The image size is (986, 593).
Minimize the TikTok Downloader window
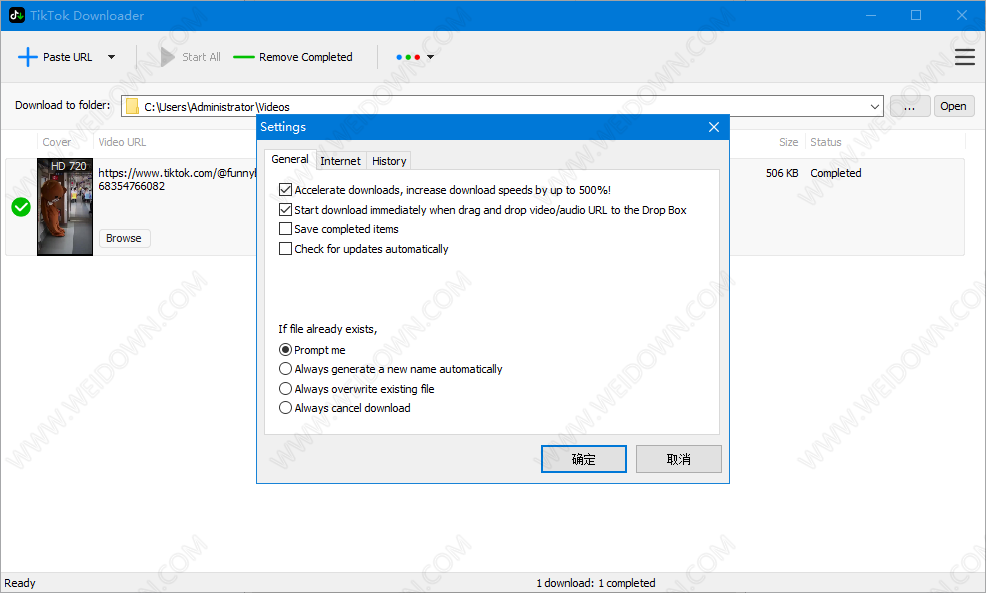tap(871, 15)
